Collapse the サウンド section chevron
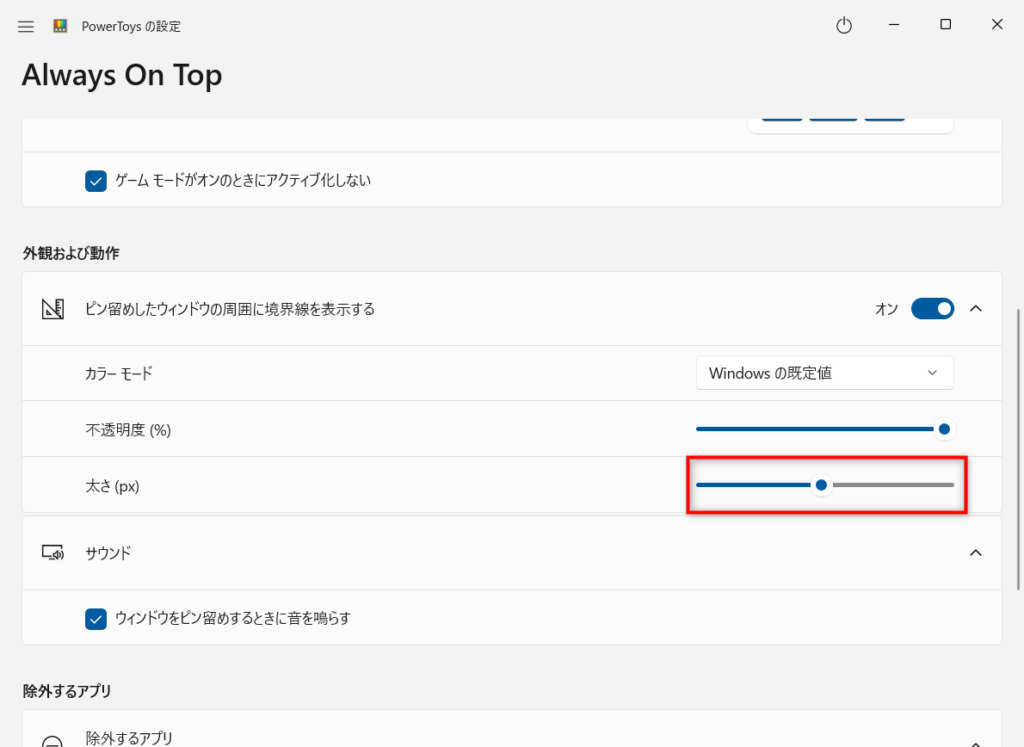The width and height of the screenshot is (1024, 747). (976, 553)
